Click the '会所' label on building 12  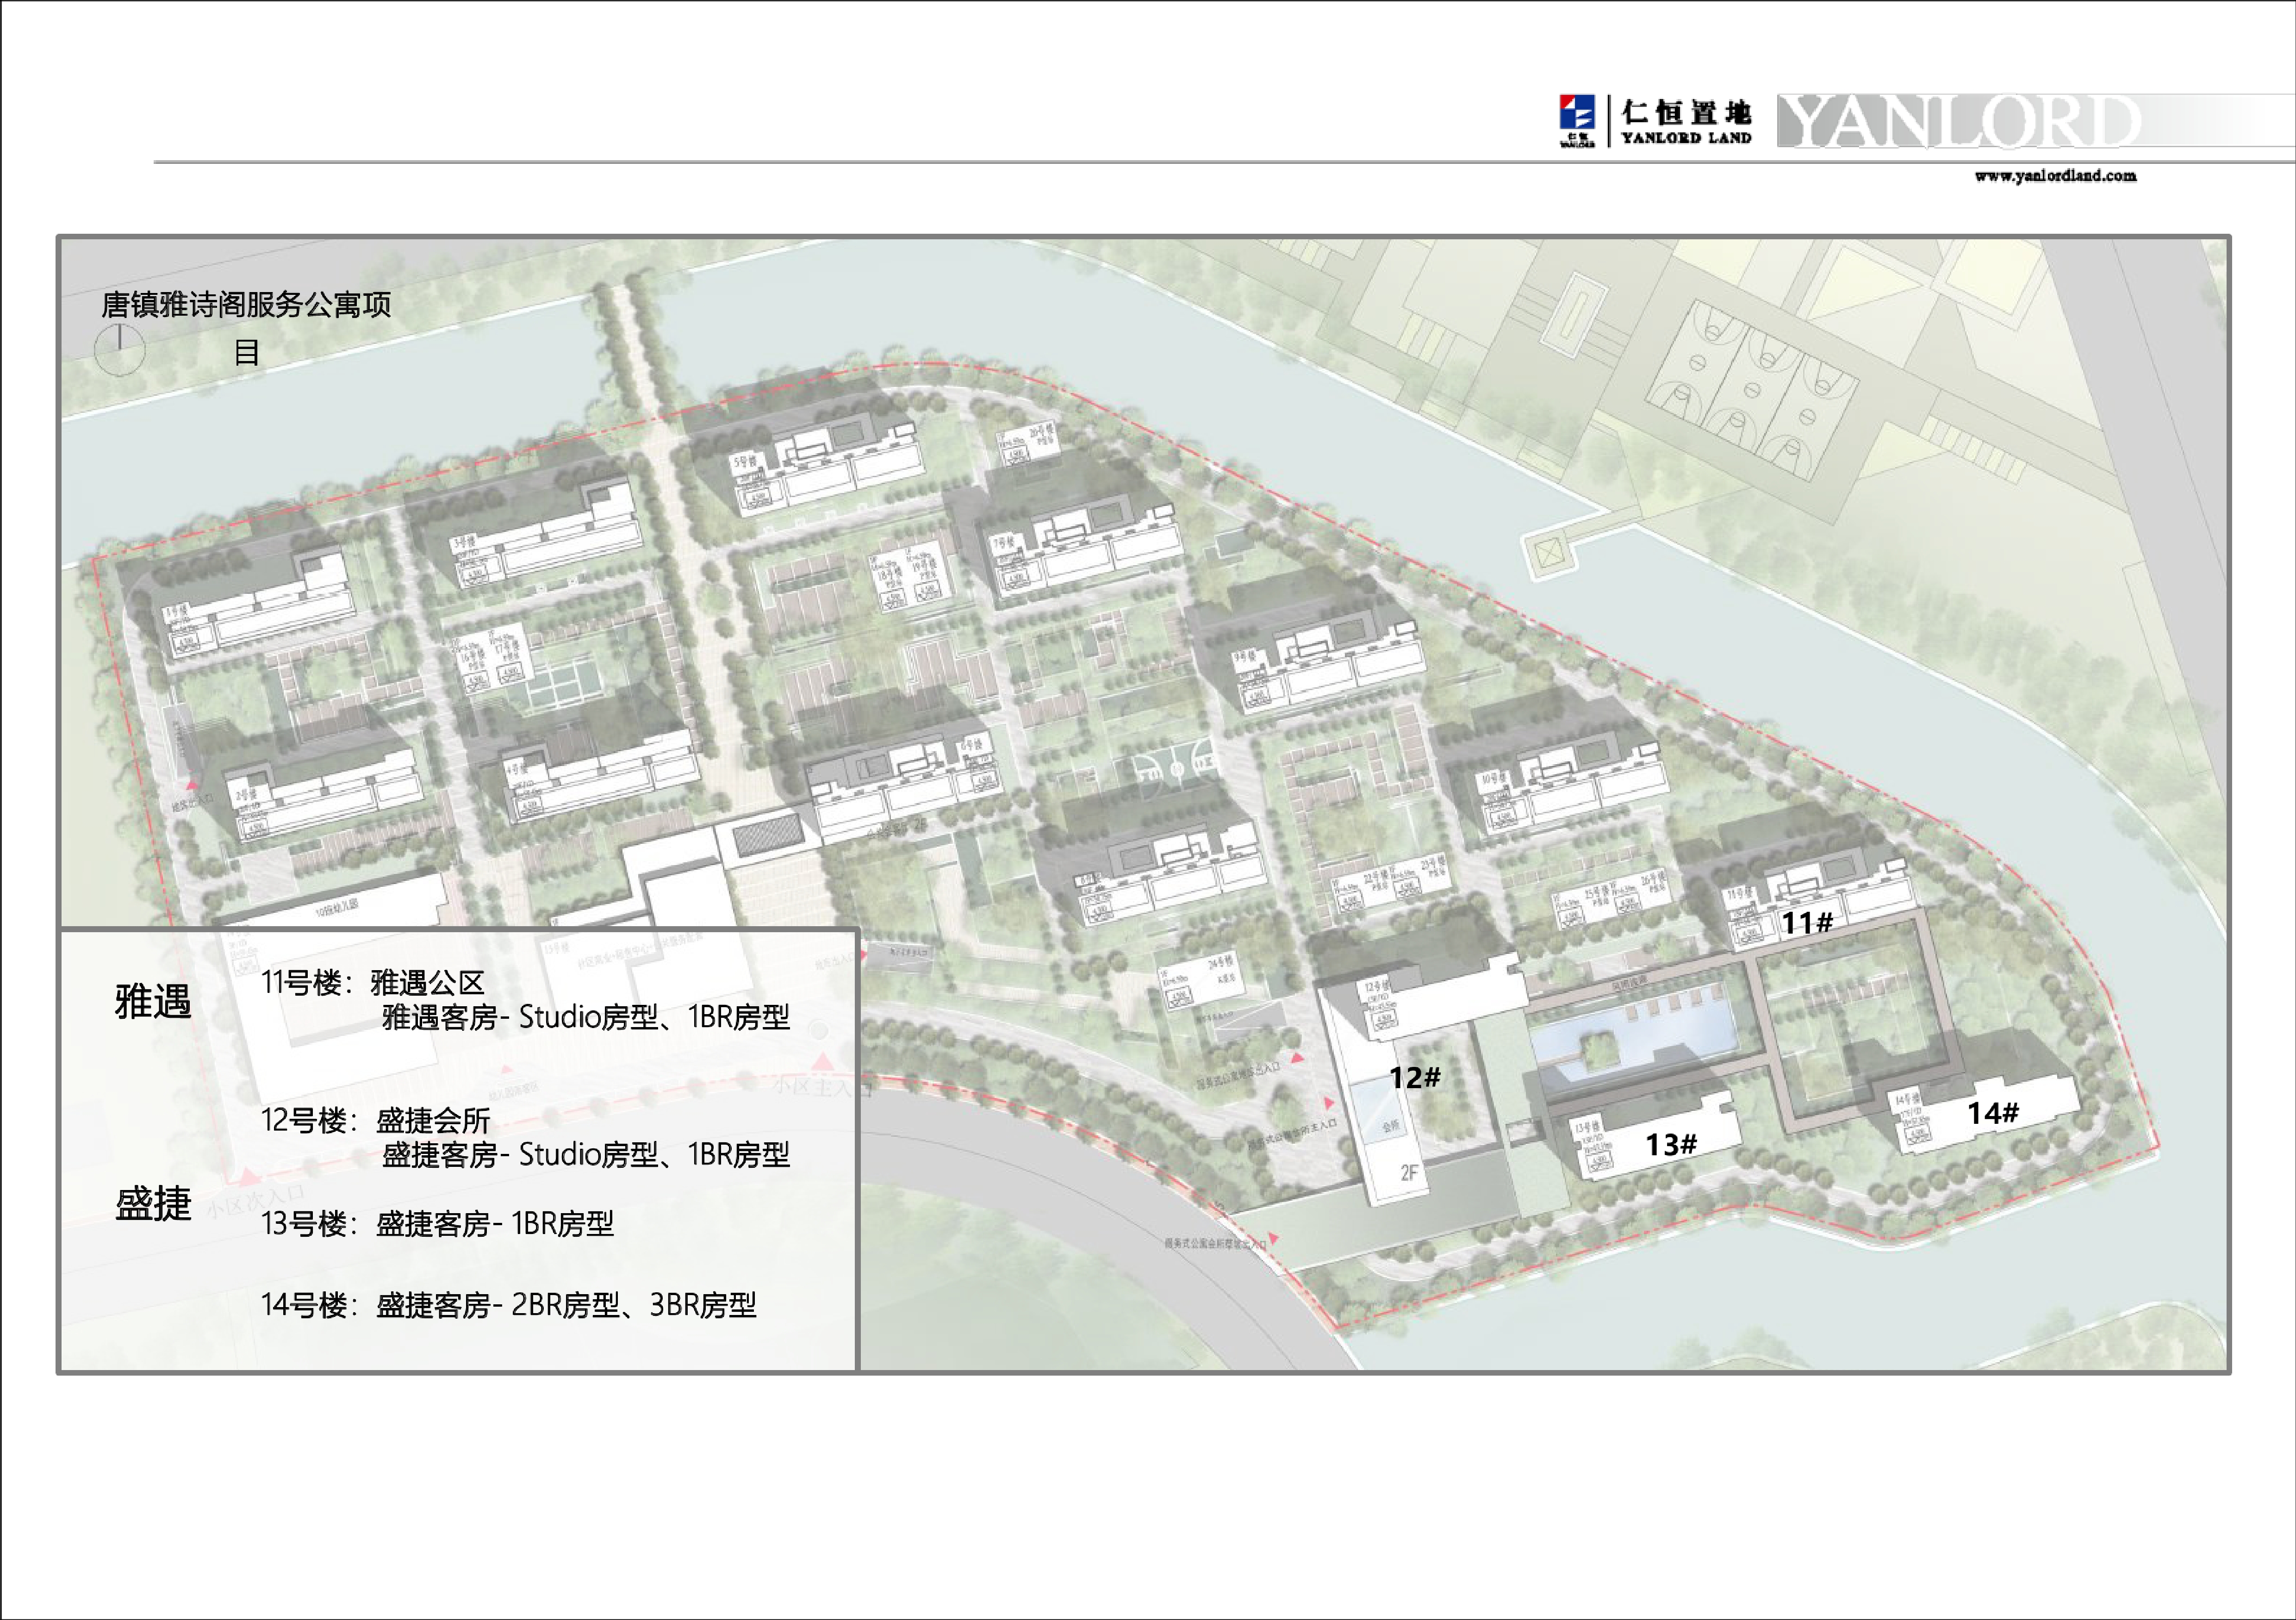click(1391, 1126)
